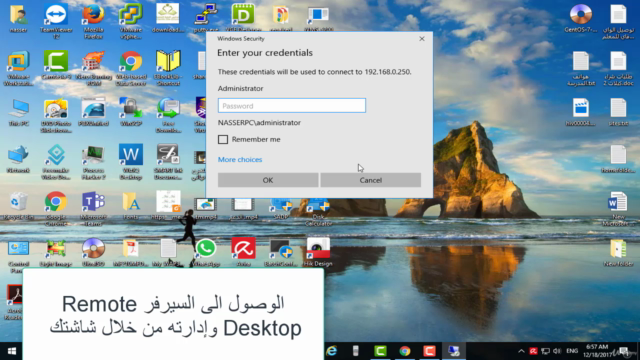This screenshot has height=360, width=640.
Task: Open the WinSCP padlock shortcut
Action: coord(131,112)
